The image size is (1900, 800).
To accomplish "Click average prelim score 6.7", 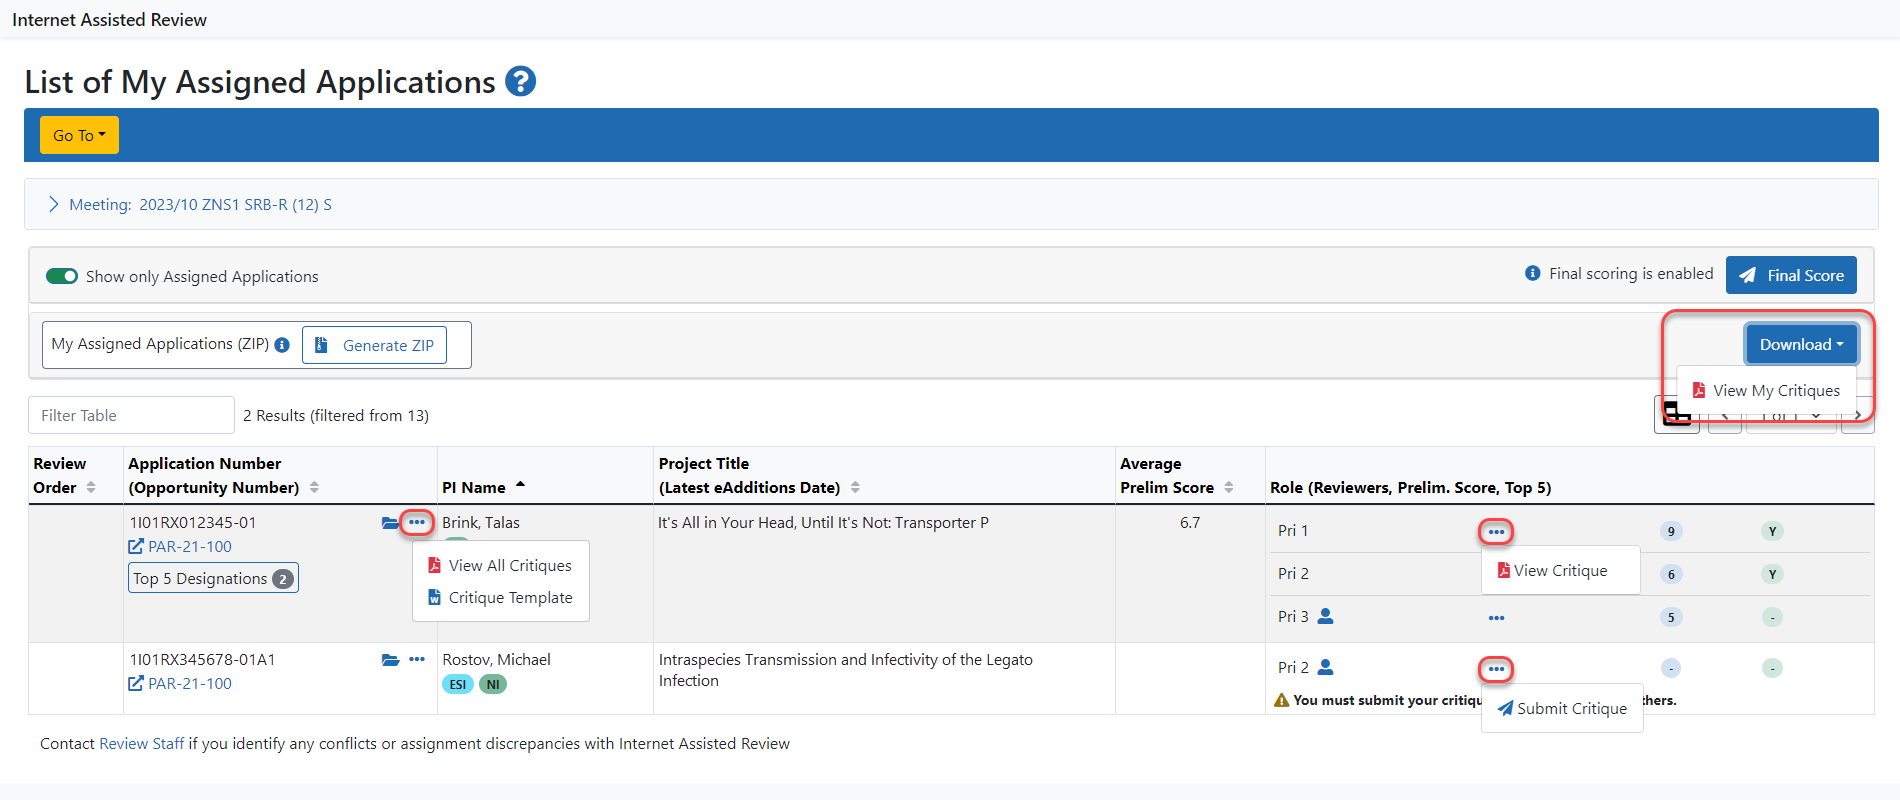I will pyautogui.click(x=1190, y=522).
